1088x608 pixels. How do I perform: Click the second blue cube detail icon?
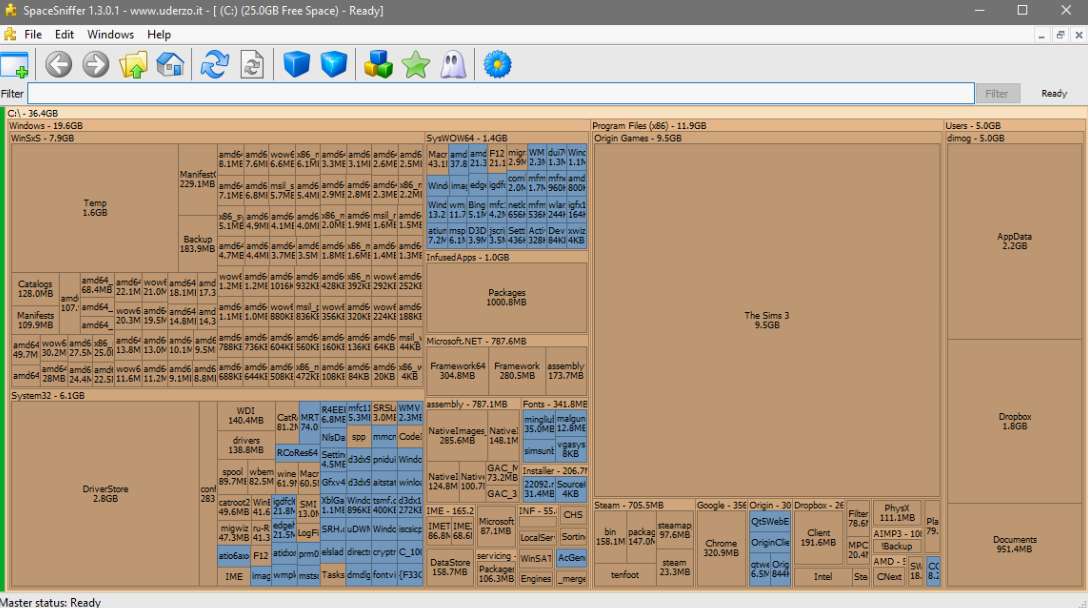click(334, 65)
